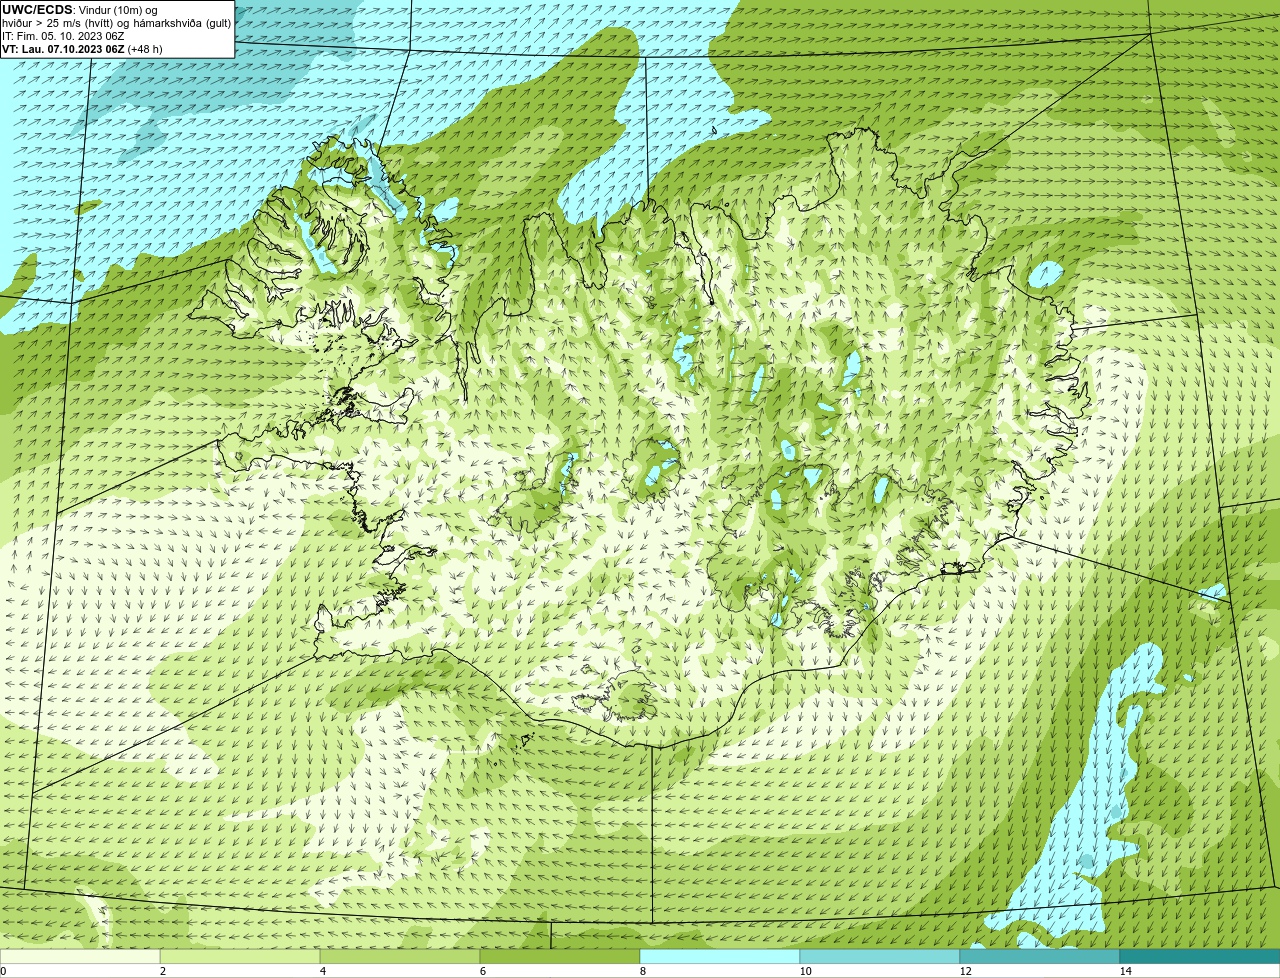This screenshot has width=1280, height=978.
Task: Click the 0–2 m/s pale legend swatch
Action: (80, 956)
